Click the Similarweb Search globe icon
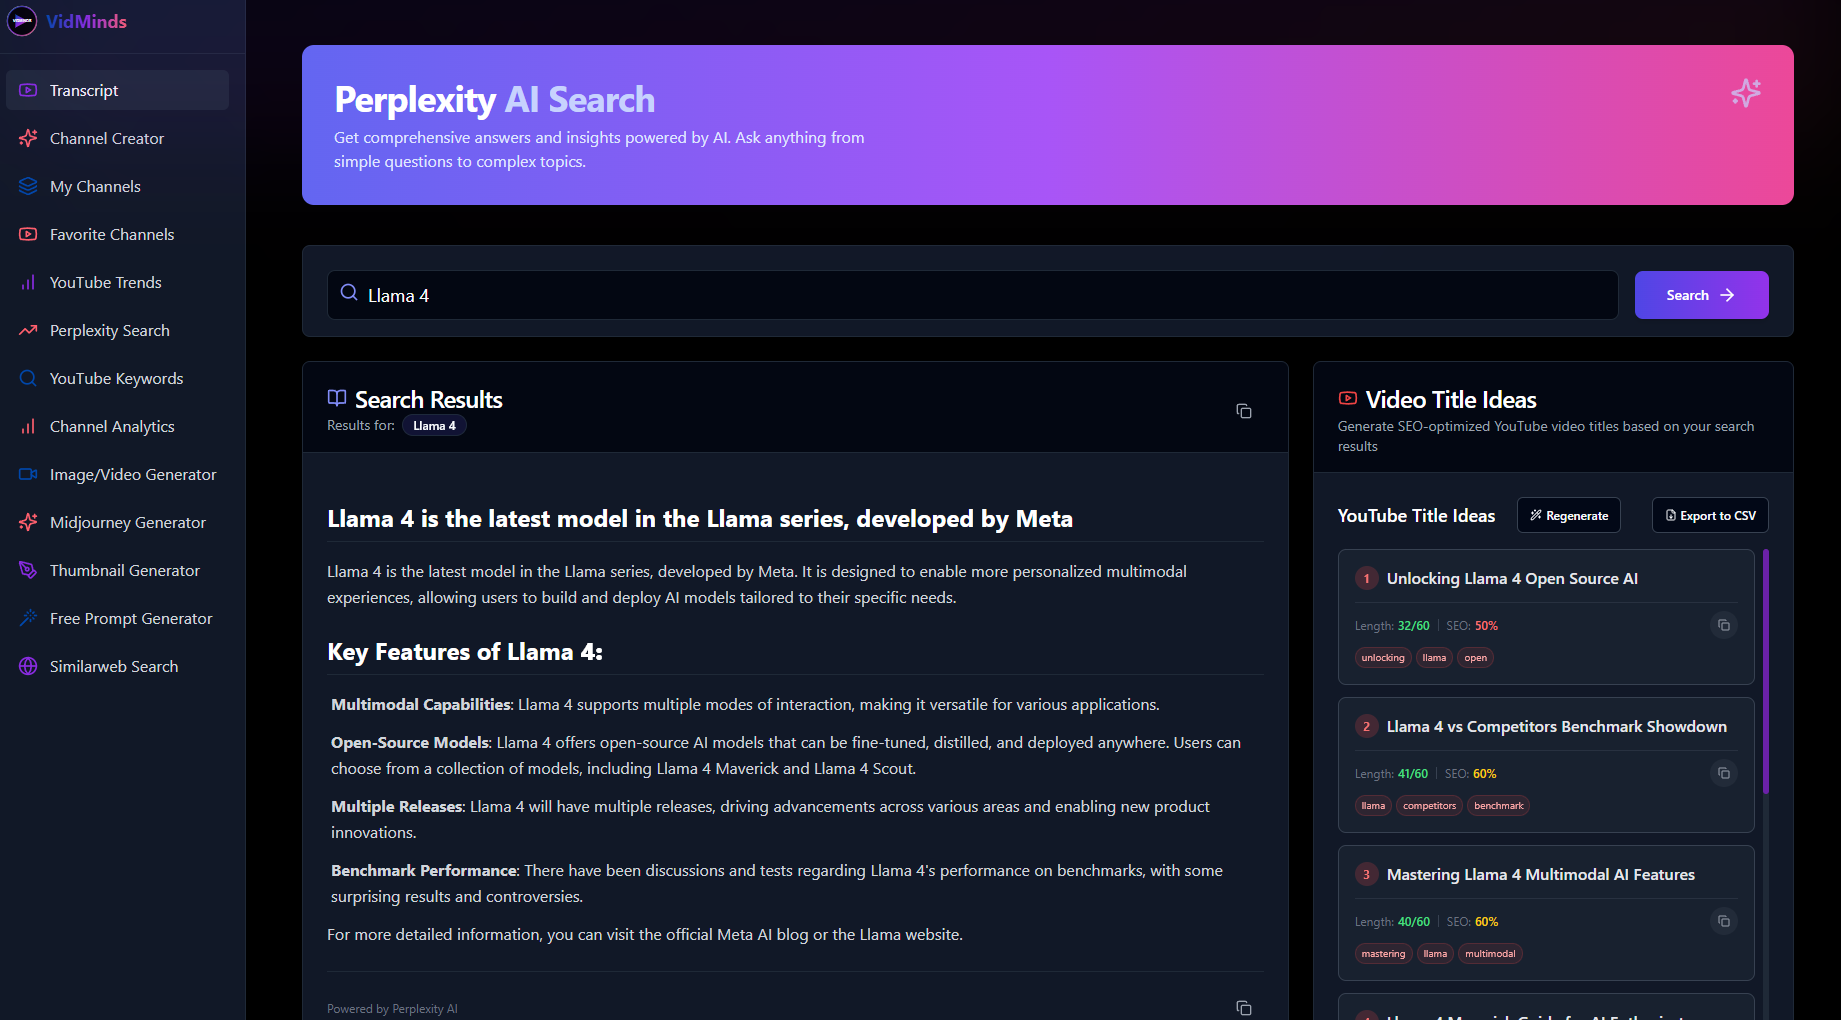The height and width of the screenshot is (1020, 1841). click(28, 666)
